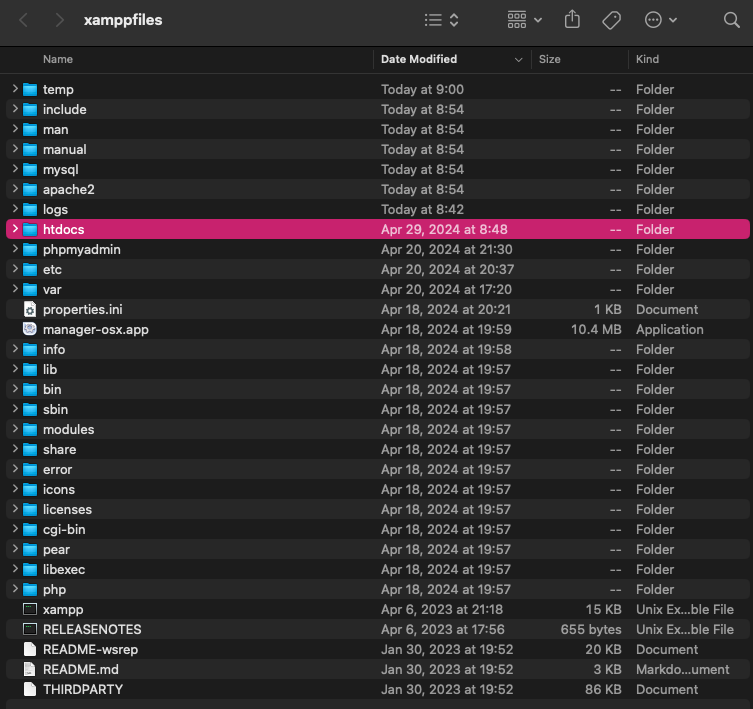Select the pear folder icon
This screenshot has height=709, width=753.
tap(30, 550)
